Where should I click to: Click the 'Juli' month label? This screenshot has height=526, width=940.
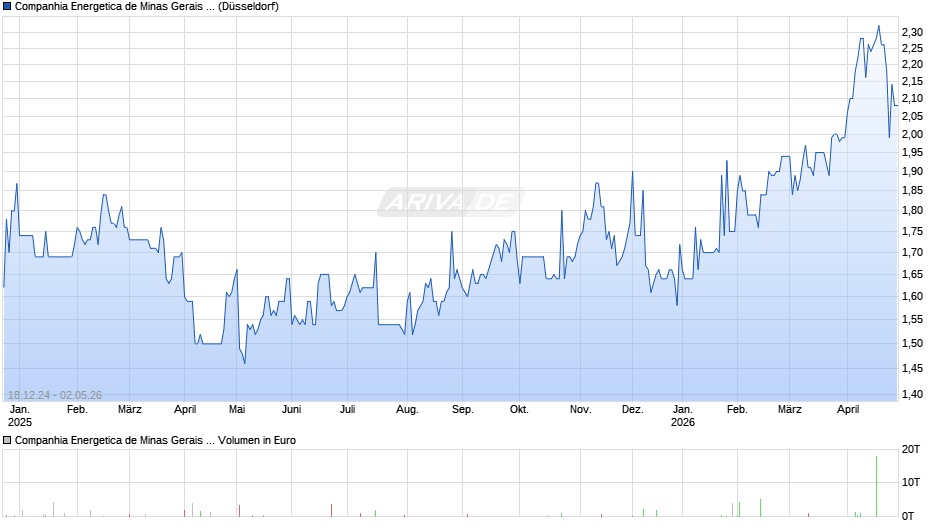(x=348, y=410)
